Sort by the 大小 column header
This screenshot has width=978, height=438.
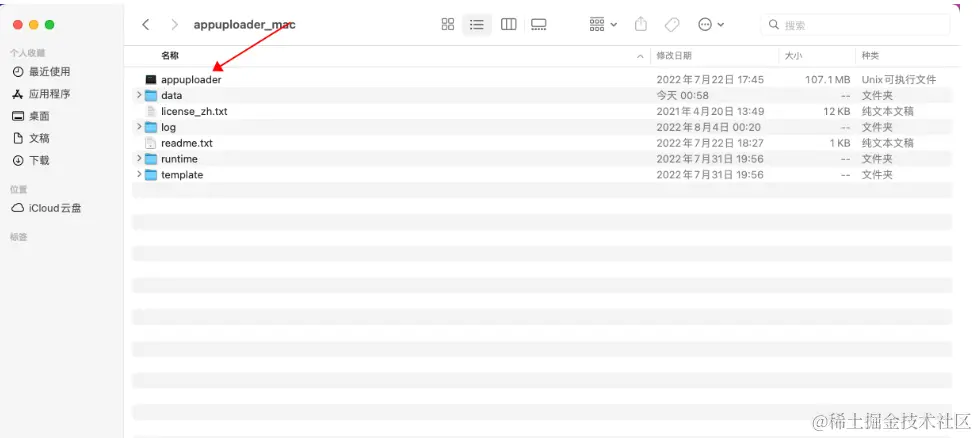coord(793,56)
